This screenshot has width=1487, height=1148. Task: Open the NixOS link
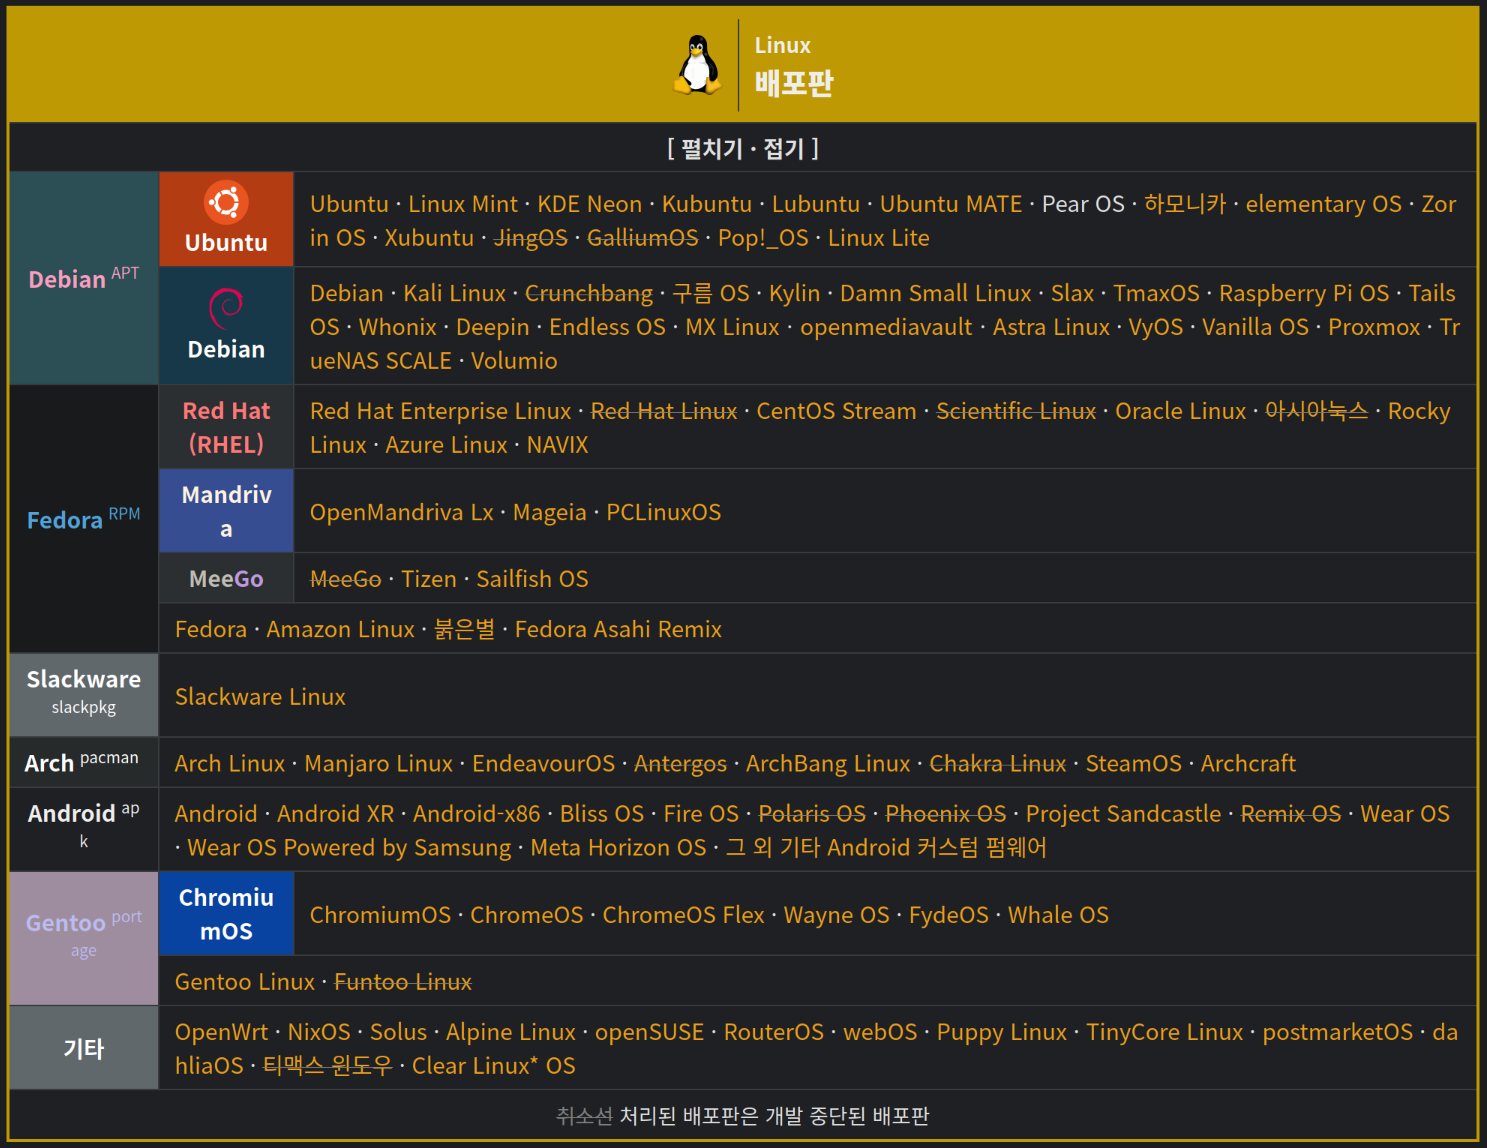point(319,1032)
